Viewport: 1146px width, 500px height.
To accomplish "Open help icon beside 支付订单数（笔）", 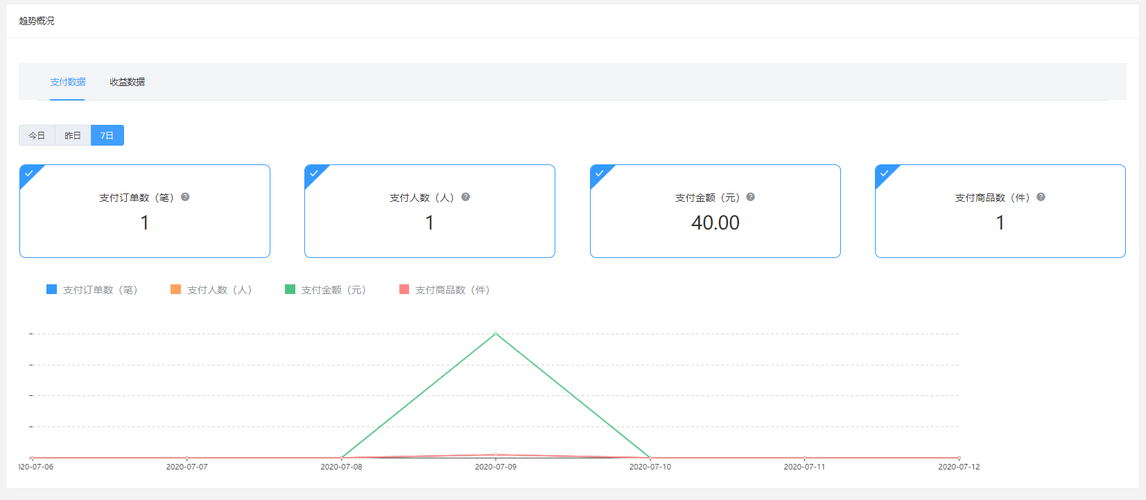I will (x=185, y=197).
